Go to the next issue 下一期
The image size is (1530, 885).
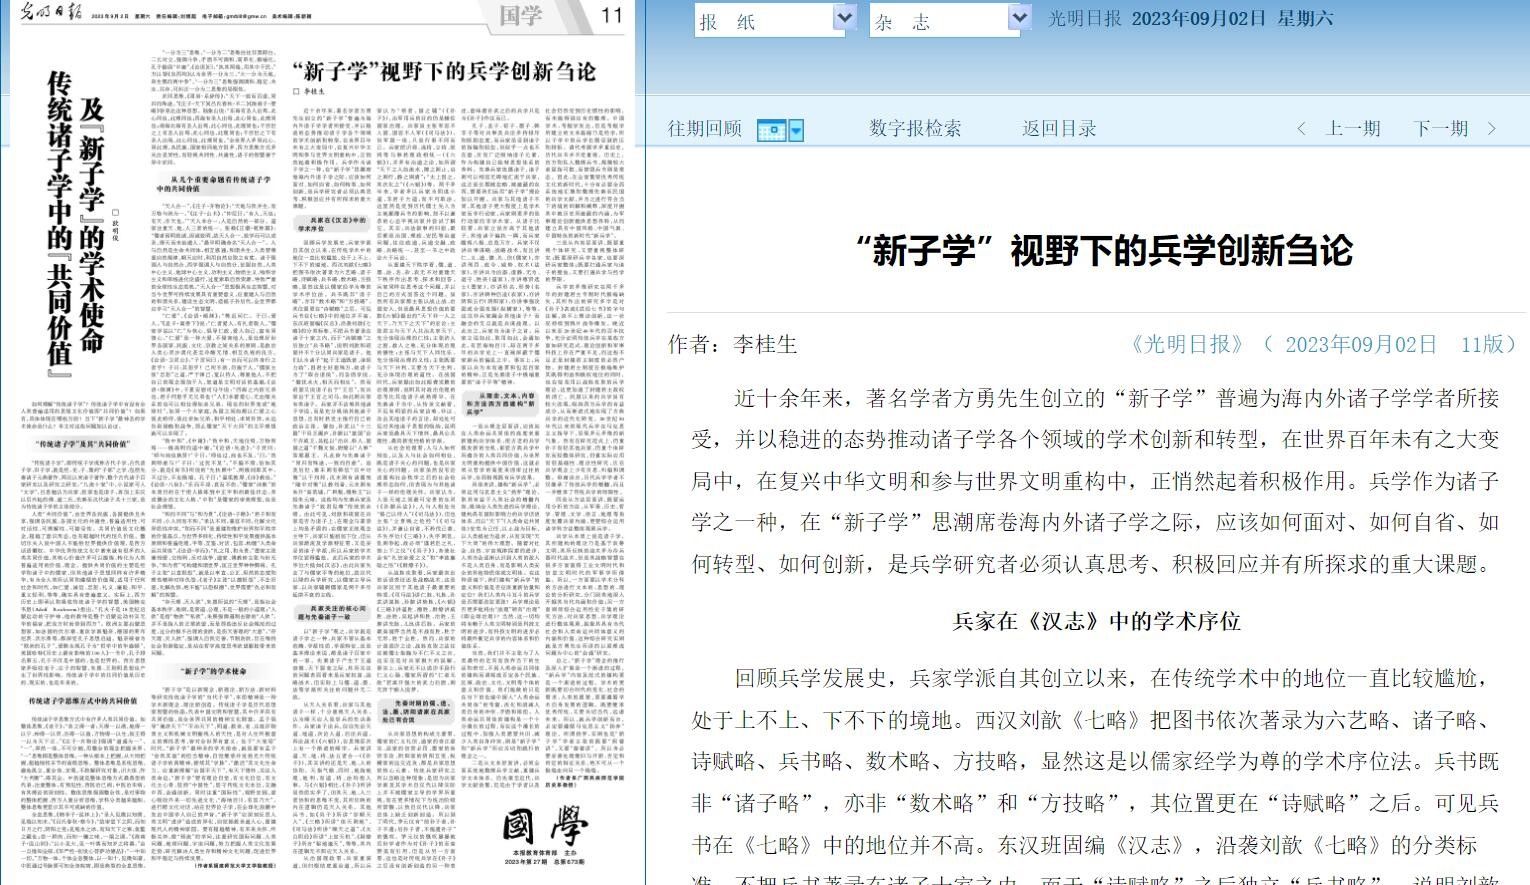[1441, 129]
